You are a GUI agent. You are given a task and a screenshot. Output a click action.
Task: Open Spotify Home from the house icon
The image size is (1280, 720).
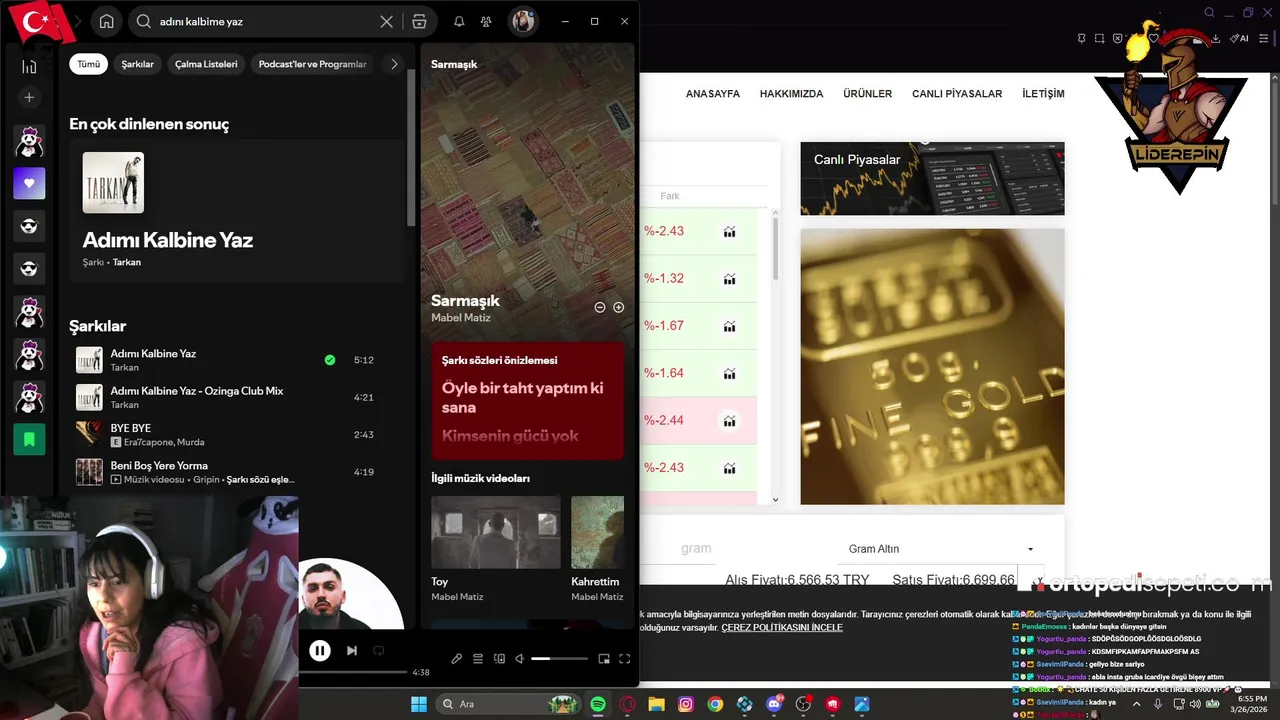106,22
